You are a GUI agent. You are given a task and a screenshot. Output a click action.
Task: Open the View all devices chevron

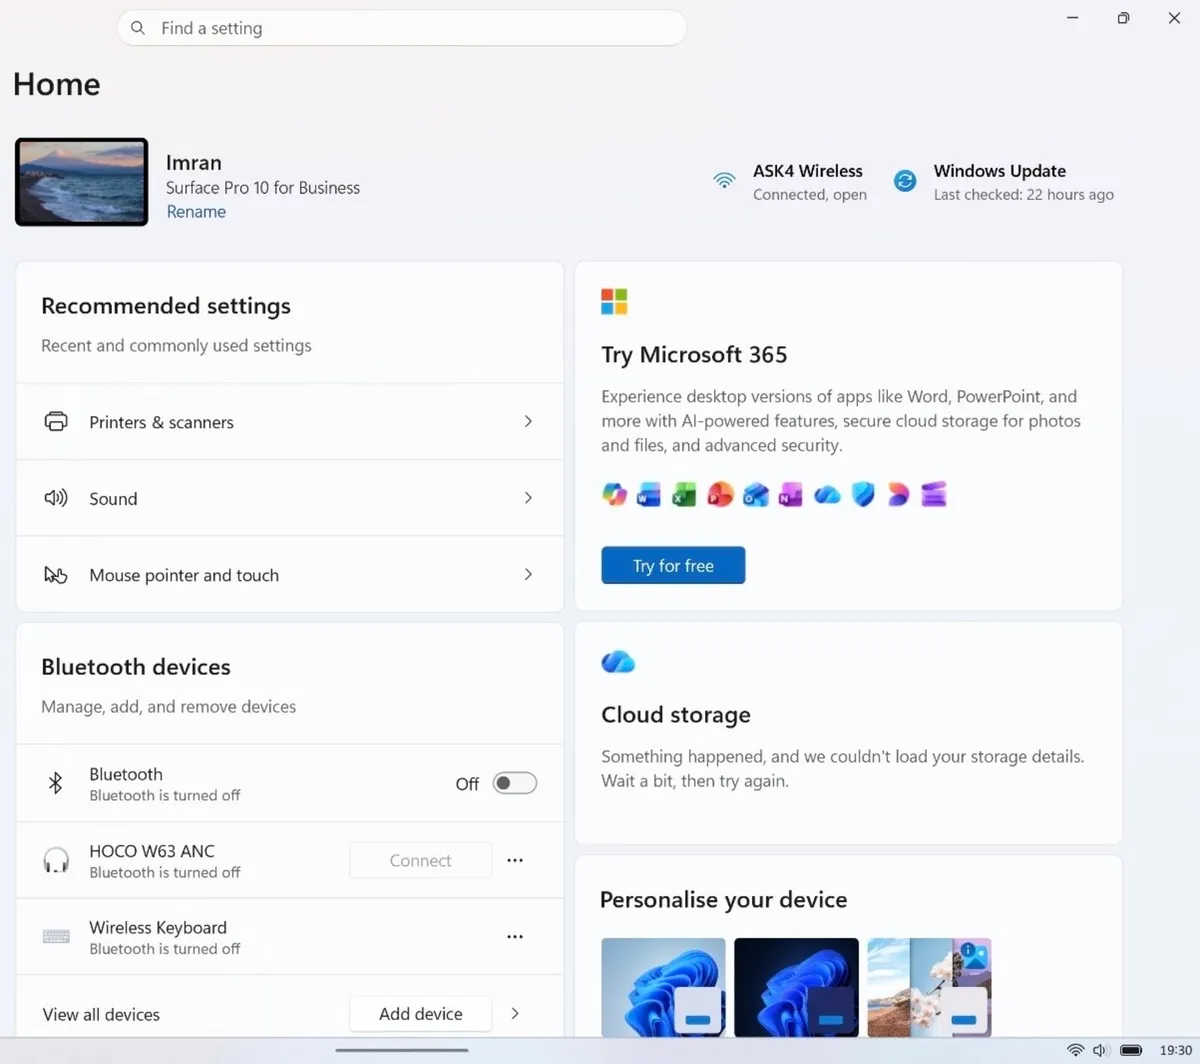(515, 1013)
